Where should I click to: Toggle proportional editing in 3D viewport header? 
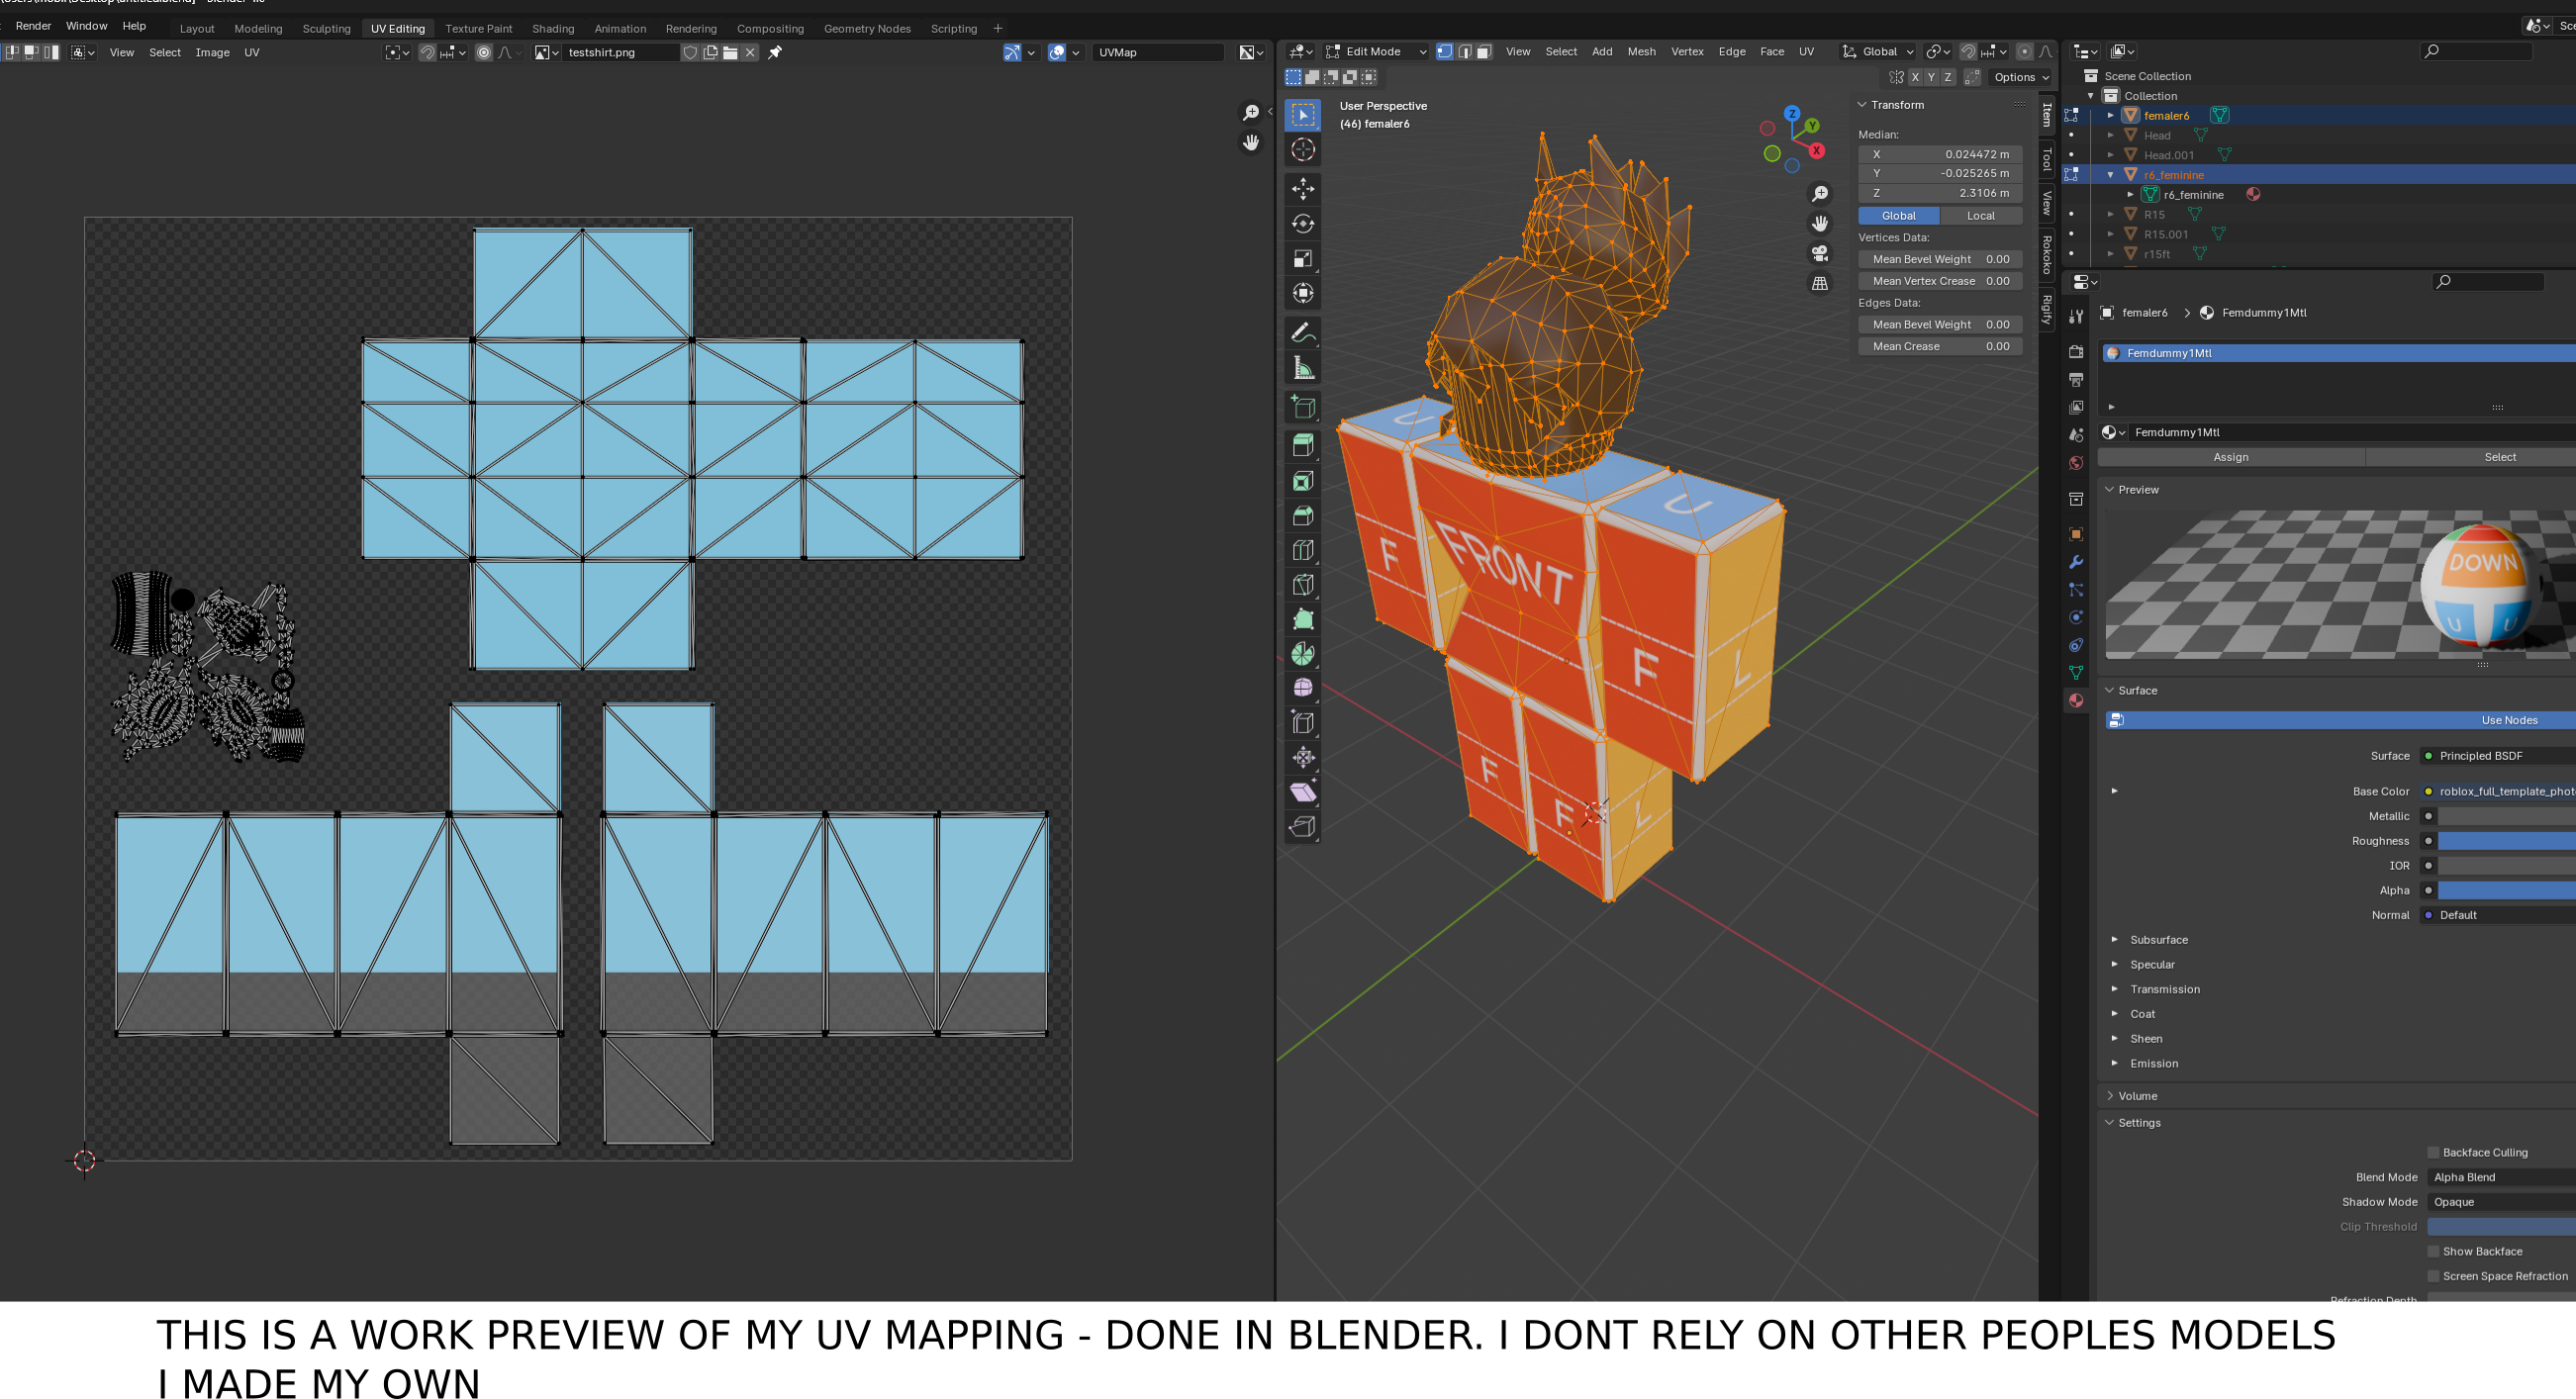(2025, 51)
